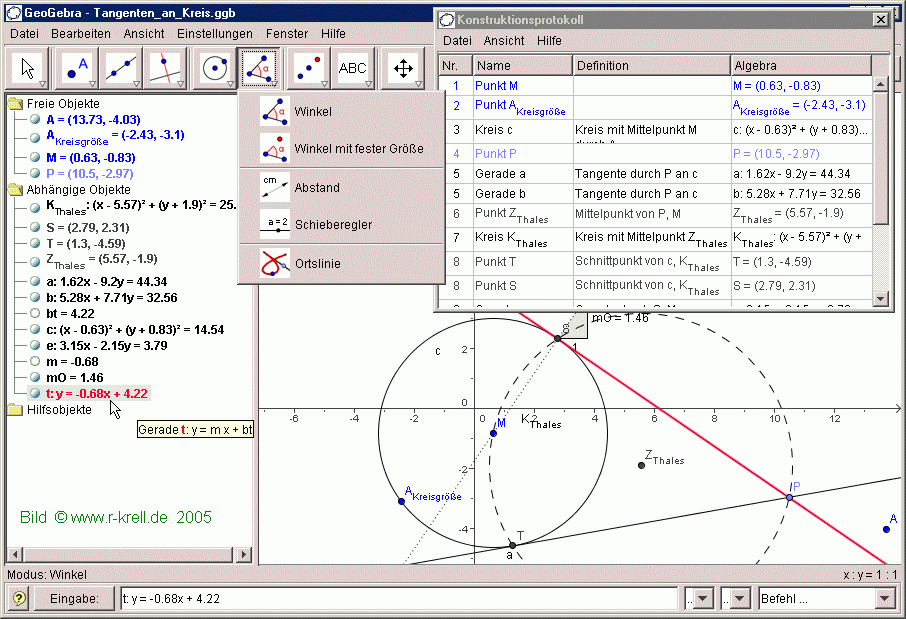This screenshot has height=619, width=906.
Task: Activate the ABC text tool
Action: pyautogui.click(x=353, y=67)
